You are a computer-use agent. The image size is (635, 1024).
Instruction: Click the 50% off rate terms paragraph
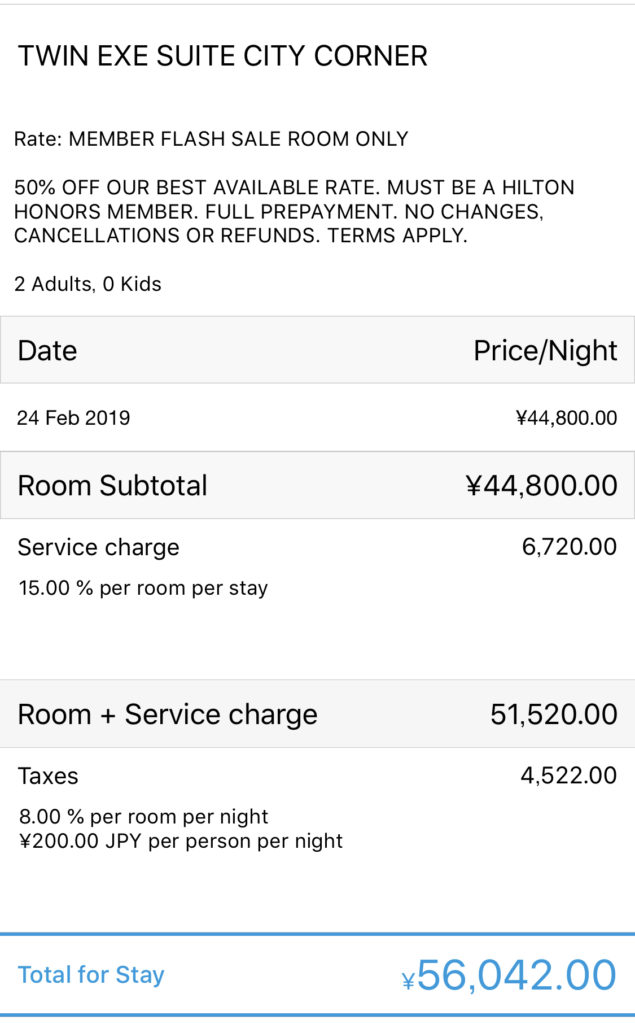click(x=294, y=212)
